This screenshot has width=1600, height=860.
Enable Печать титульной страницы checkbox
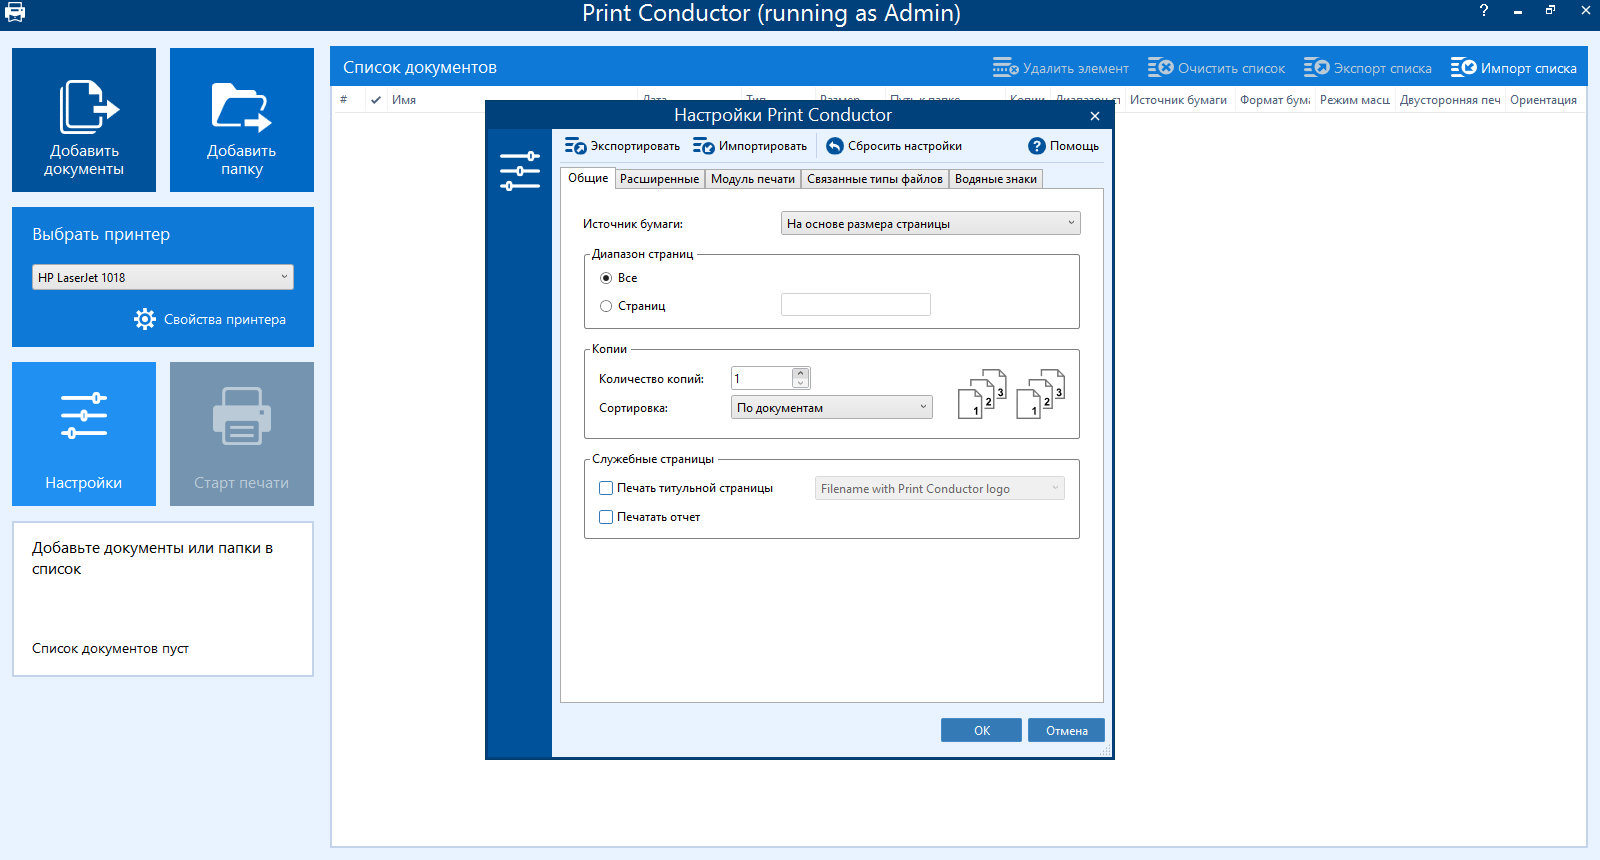(606, 488)
